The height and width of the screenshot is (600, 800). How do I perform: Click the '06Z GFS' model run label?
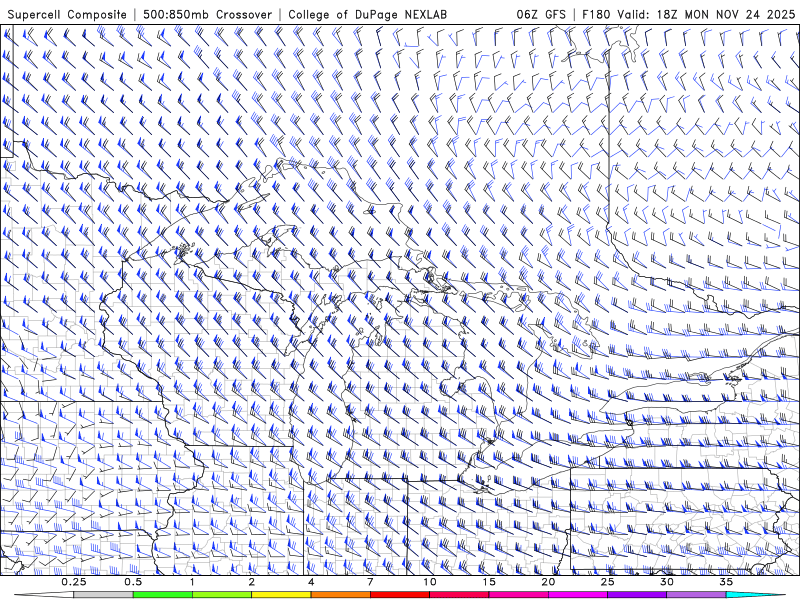(x=541, y=15)
